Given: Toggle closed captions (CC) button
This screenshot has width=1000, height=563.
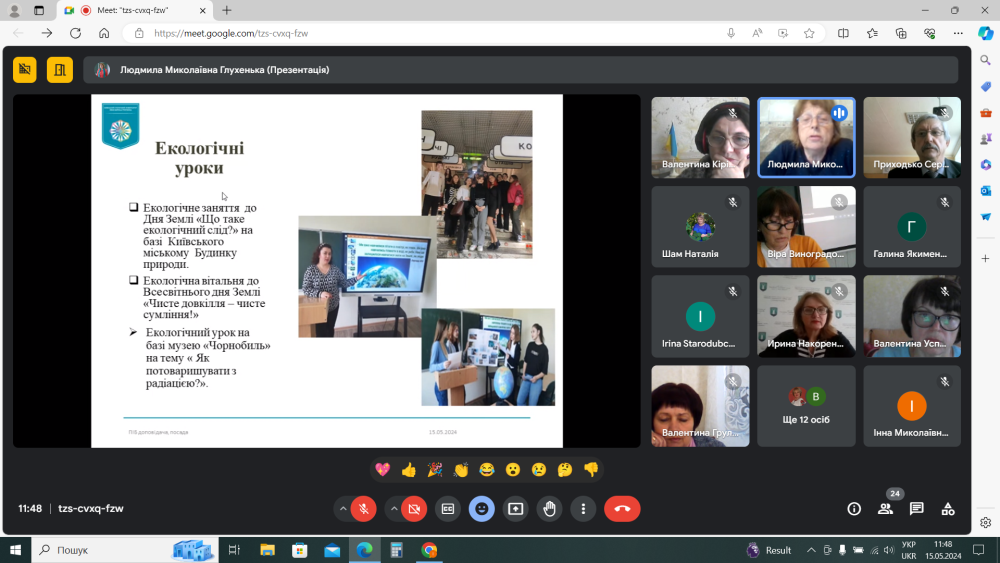Looking at the screenshot, I should click(x=448, y=508).
